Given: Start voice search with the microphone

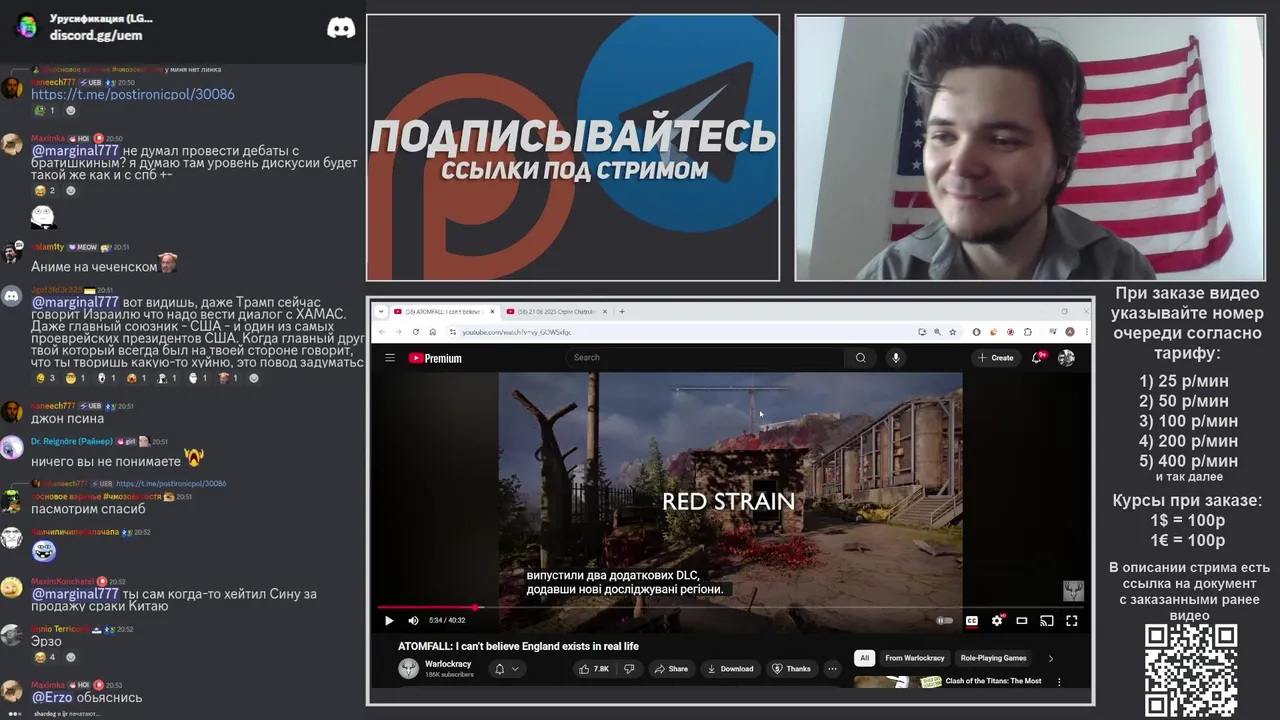Looking at the screenshot, I should pyautogui.click(x=896, y=358).
